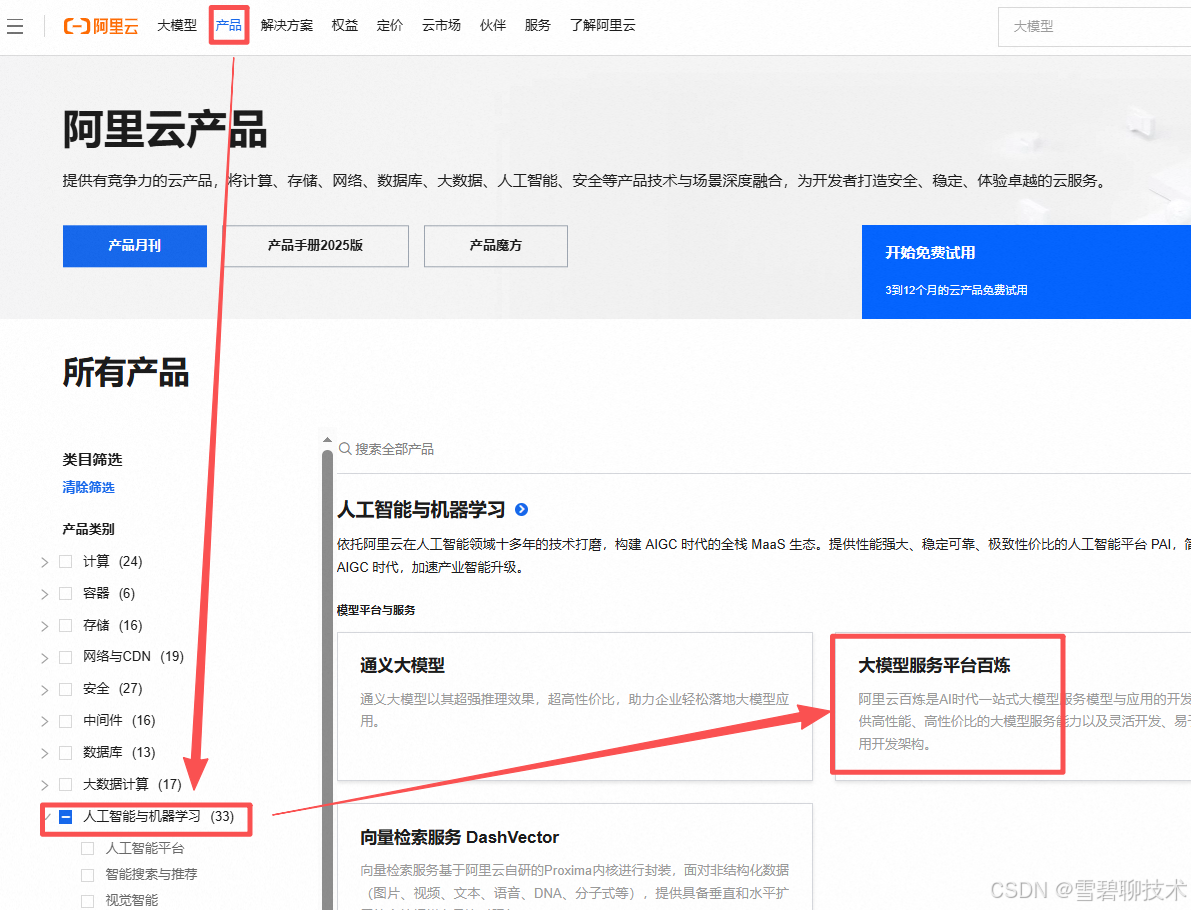This screenshot has height=910, width=1191.
Task: Open the 服务 menu item
Action: tap(538, 26)
